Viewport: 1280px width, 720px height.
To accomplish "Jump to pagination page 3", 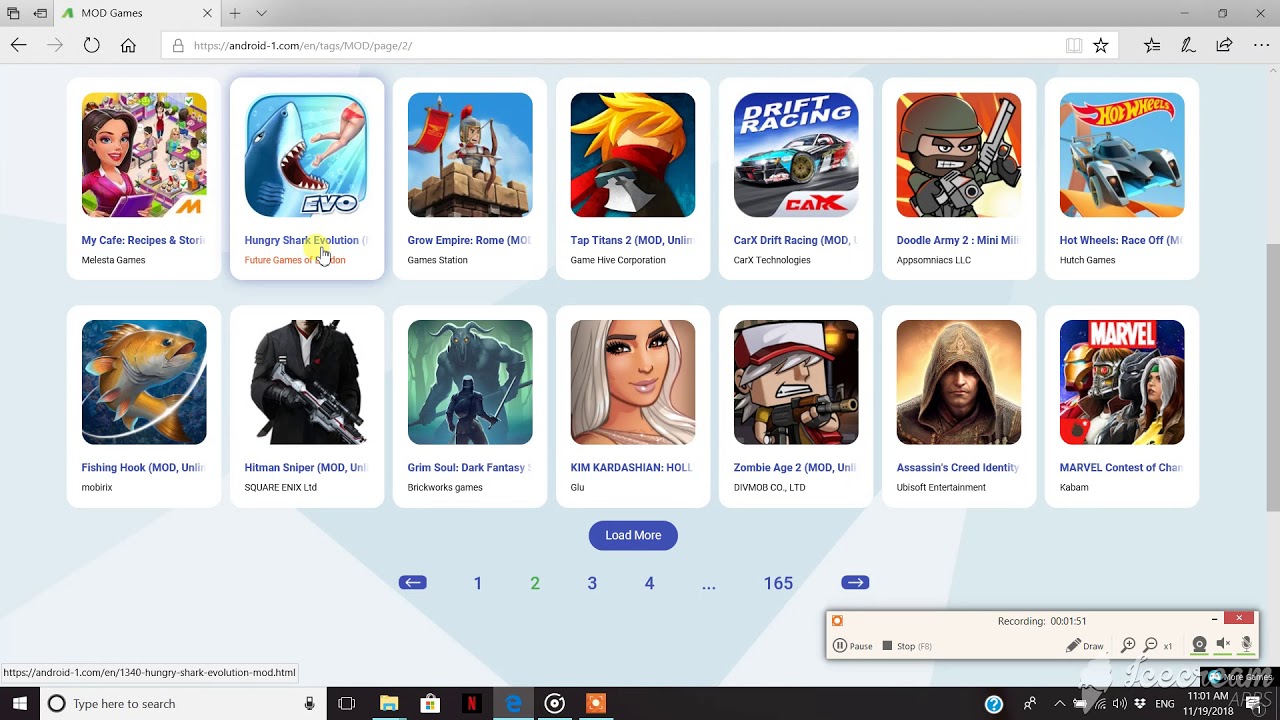I will pos(592,583).
